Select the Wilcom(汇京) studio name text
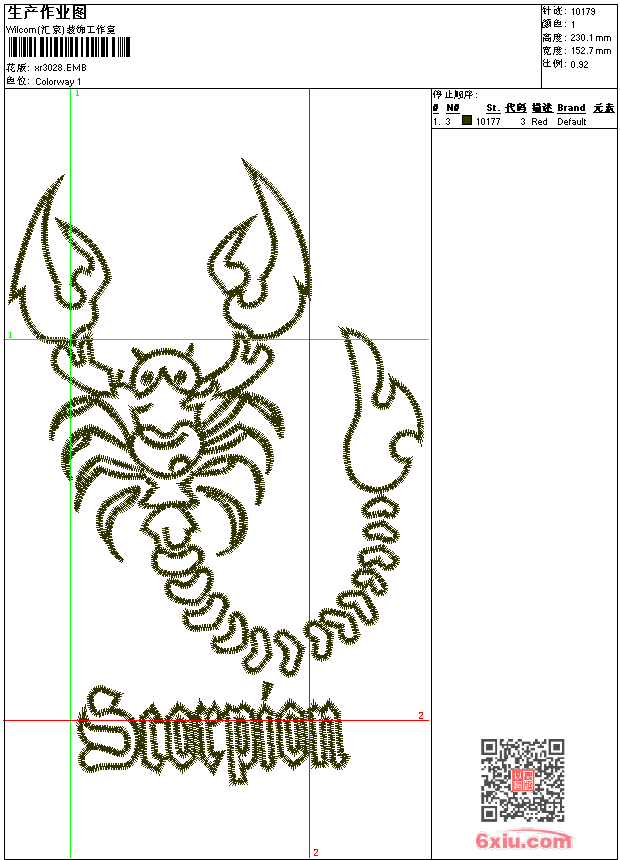This screenshot has width=620, height=860. click(60, 30)
